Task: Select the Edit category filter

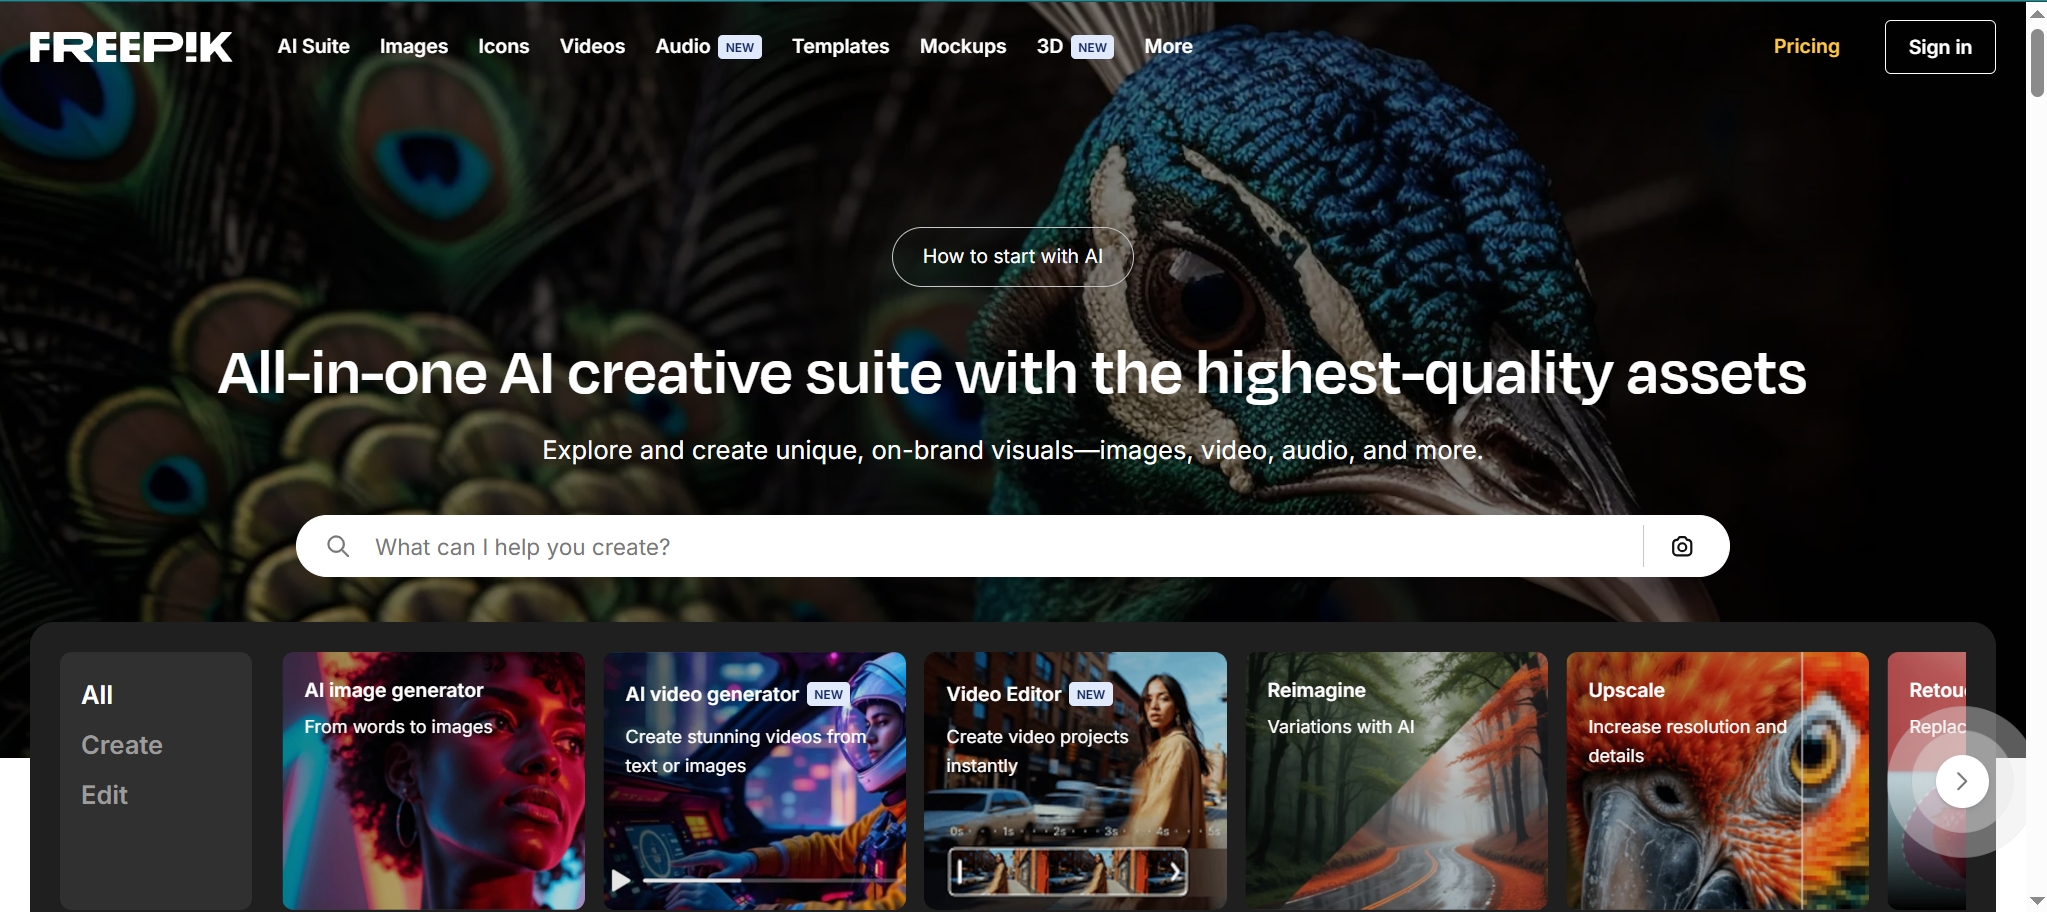Action: pyautogui.click(x=104, y=795)
